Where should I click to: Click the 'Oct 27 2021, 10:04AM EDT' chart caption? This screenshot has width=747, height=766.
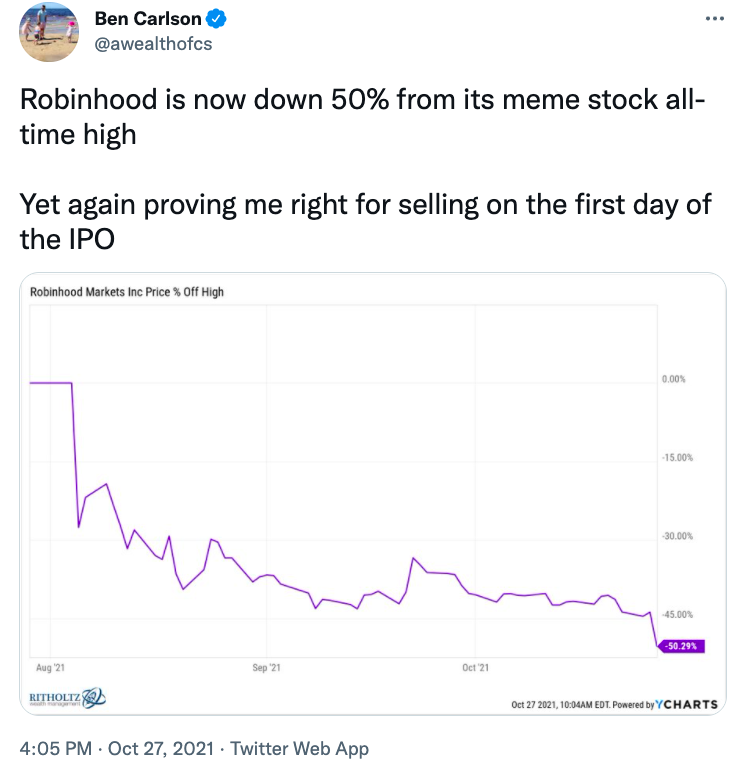559,705
